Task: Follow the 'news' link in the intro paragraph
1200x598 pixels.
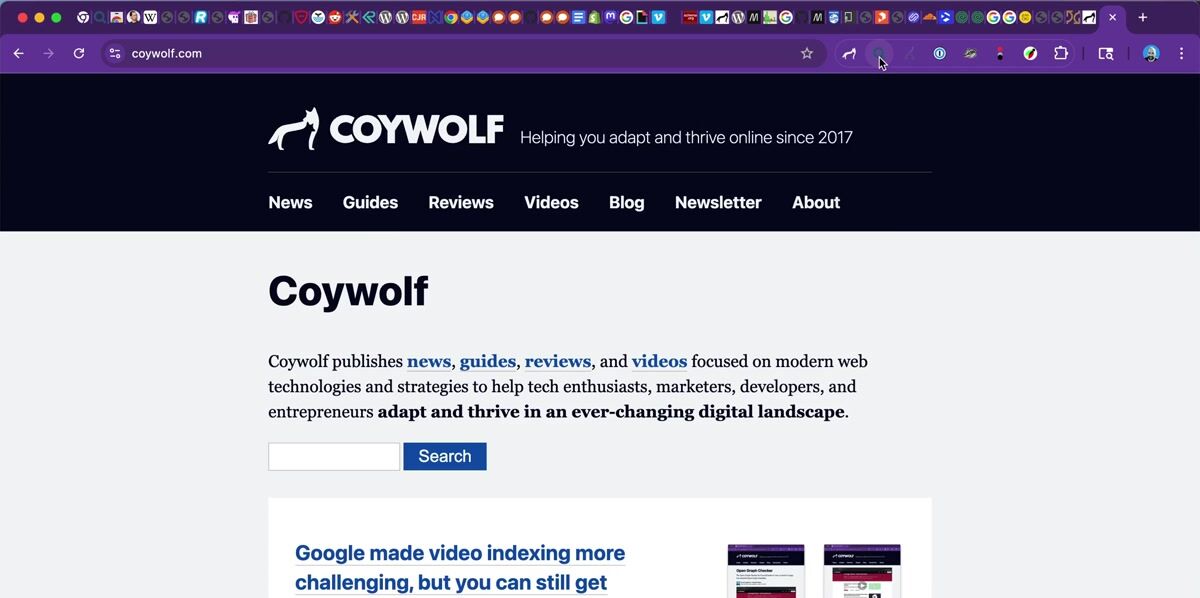Action: (429, 361)
